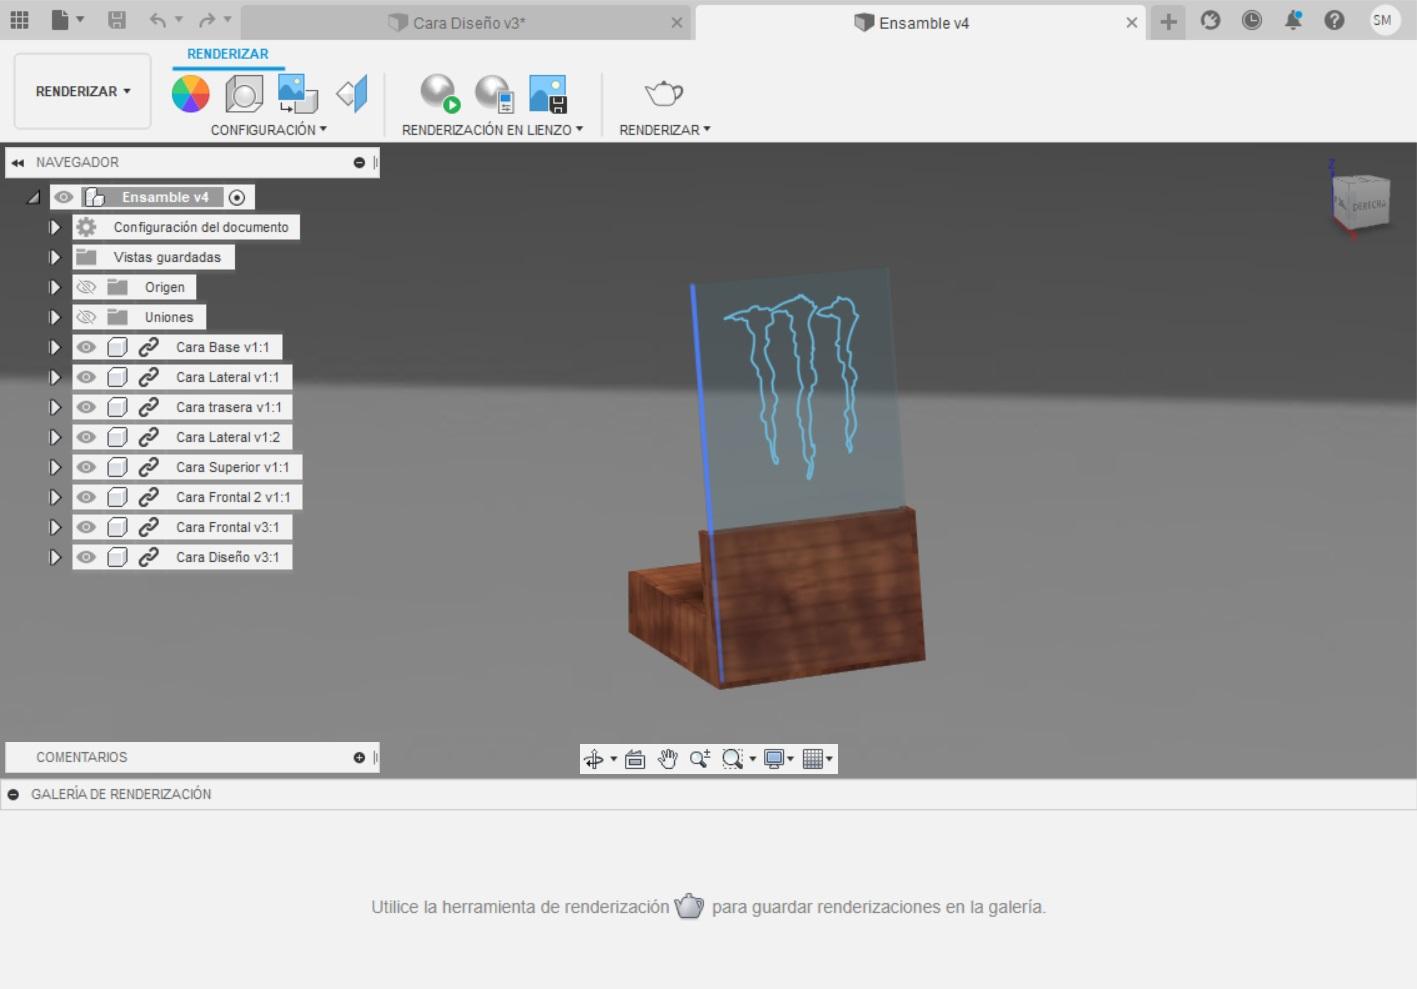Expand Configuración del documento node
This screenshot has width=1417, height=989.
(55, 227)
